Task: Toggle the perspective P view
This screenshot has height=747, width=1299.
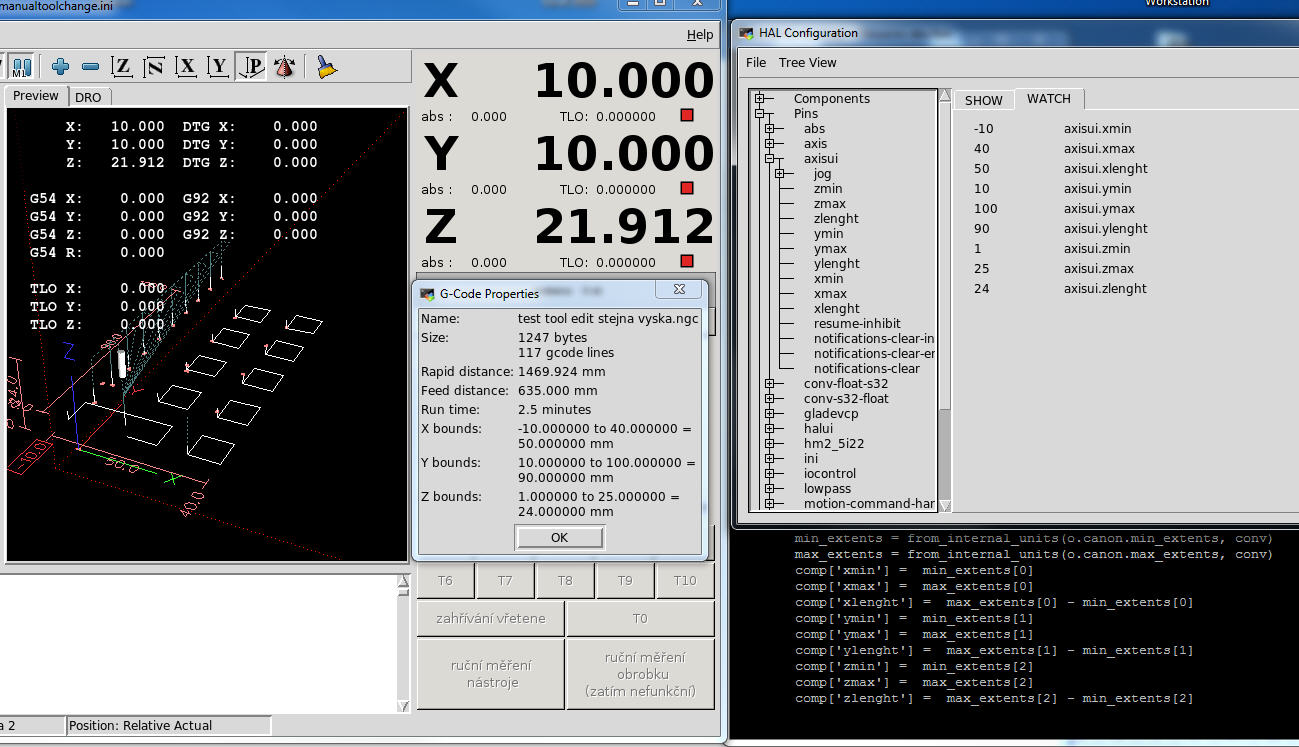Action: pyautogui.click(x=252, y=67)
